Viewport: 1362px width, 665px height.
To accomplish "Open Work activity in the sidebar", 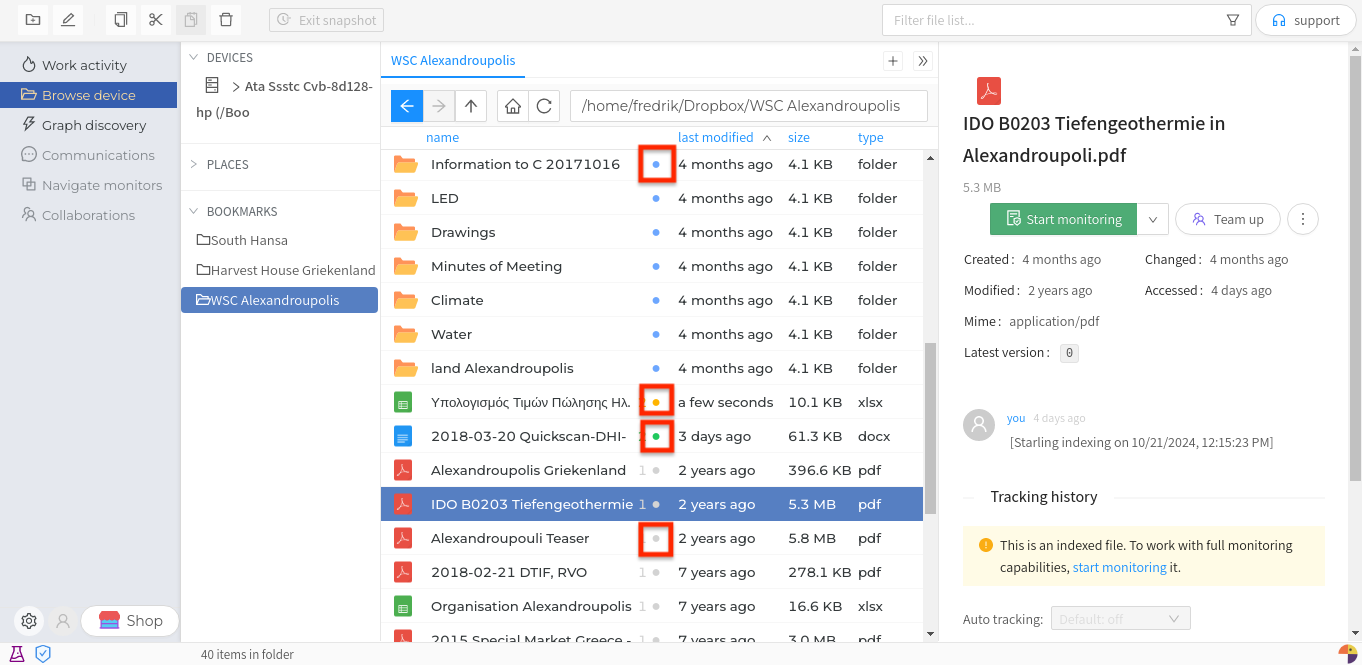I will pos(84,65).
